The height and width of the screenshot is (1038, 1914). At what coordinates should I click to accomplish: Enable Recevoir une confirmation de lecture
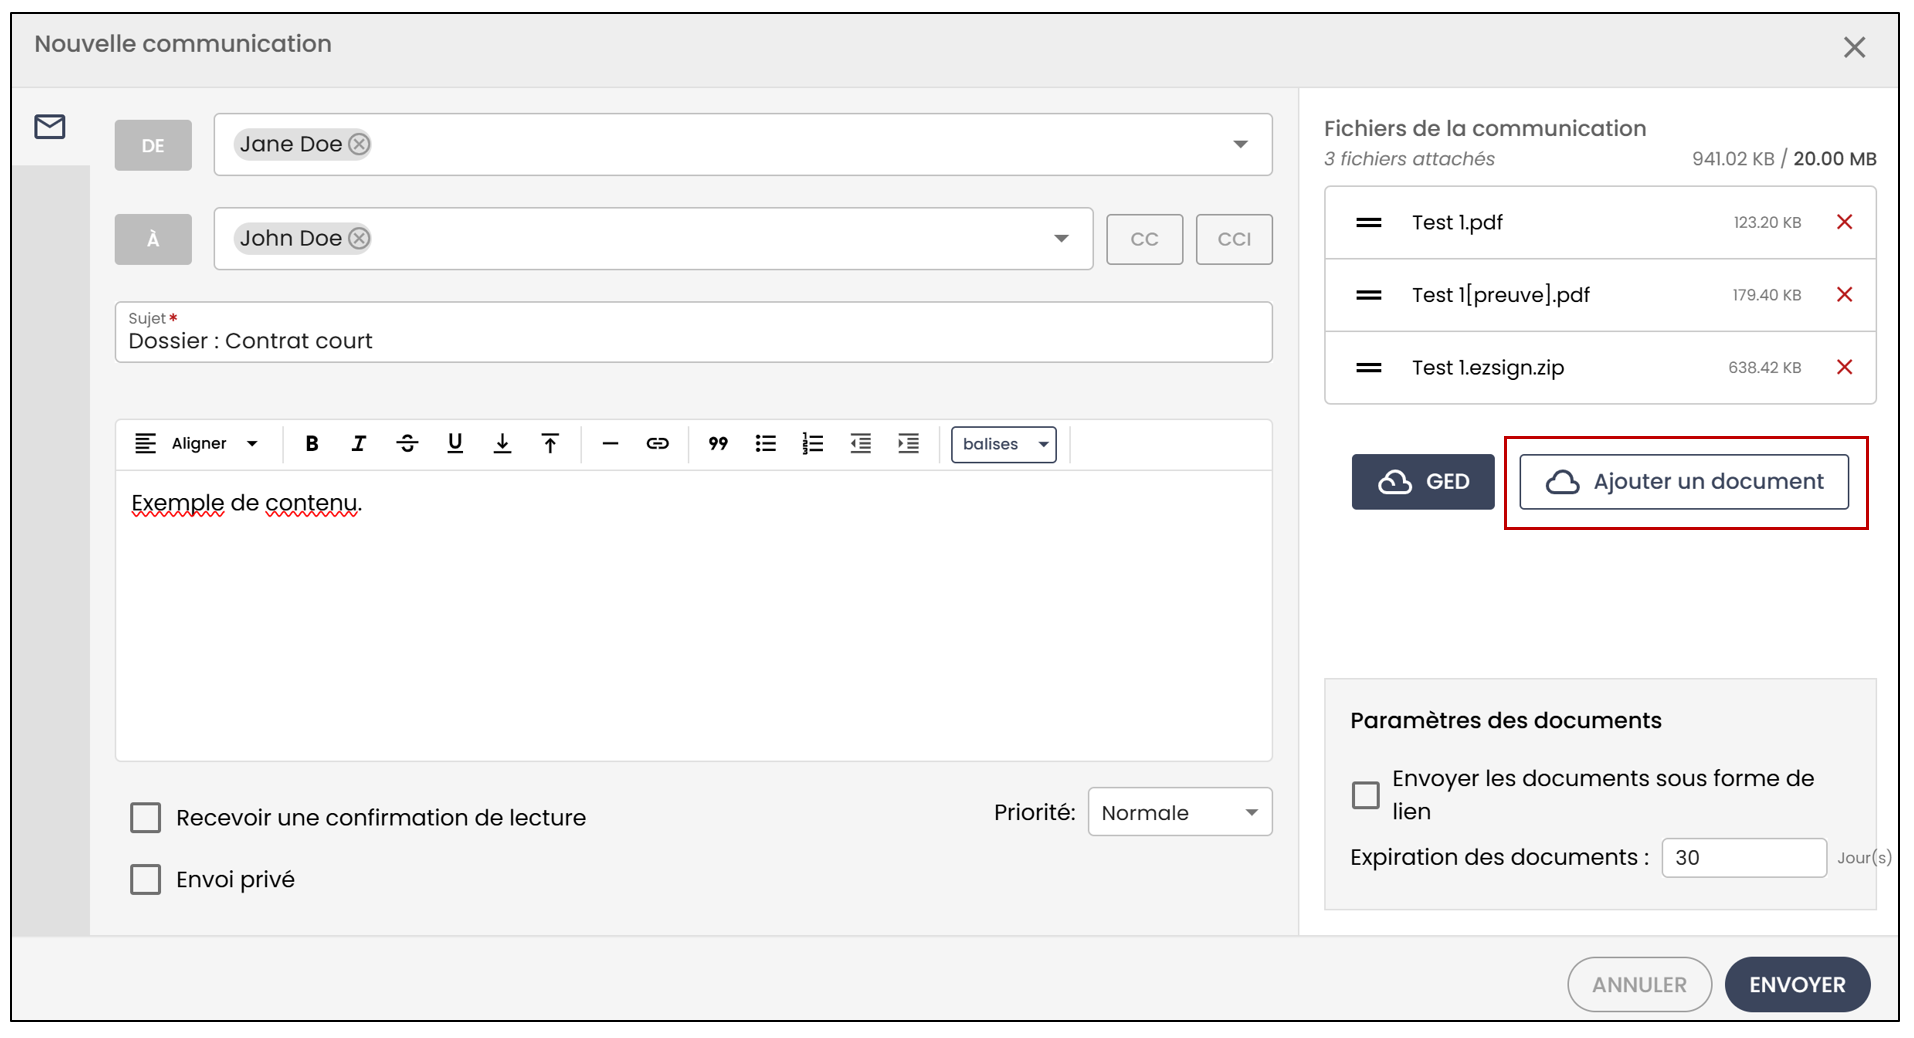(146, 818)
